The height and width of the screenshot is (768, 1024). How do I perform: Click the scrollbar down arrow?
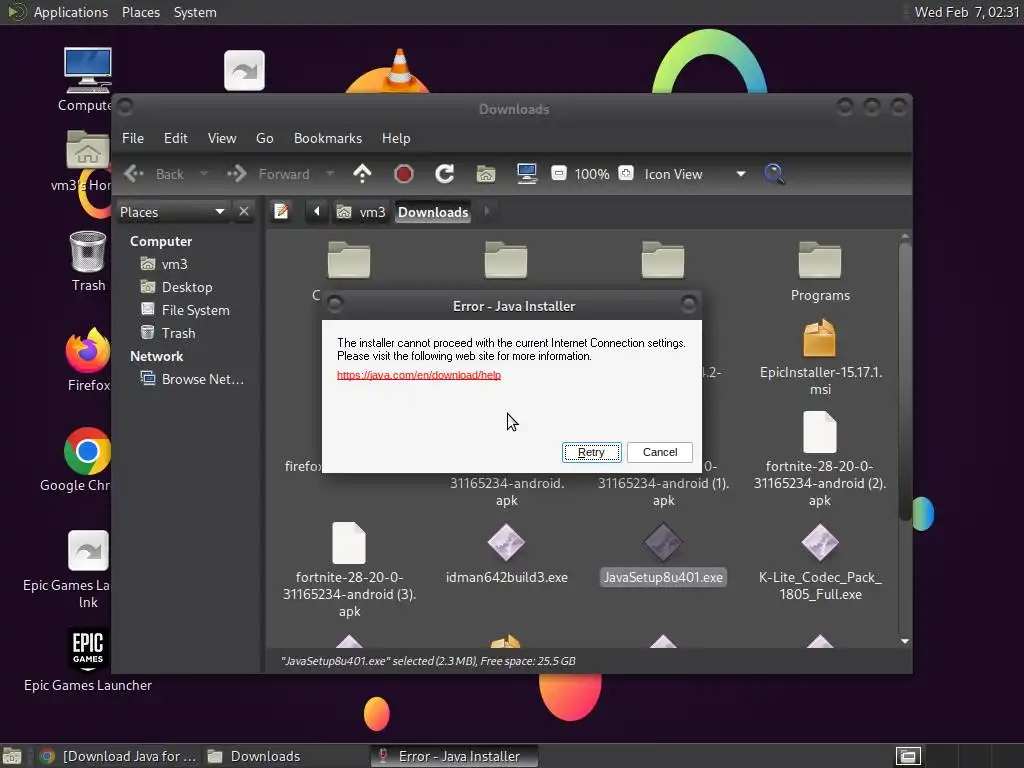click(904, 641)
